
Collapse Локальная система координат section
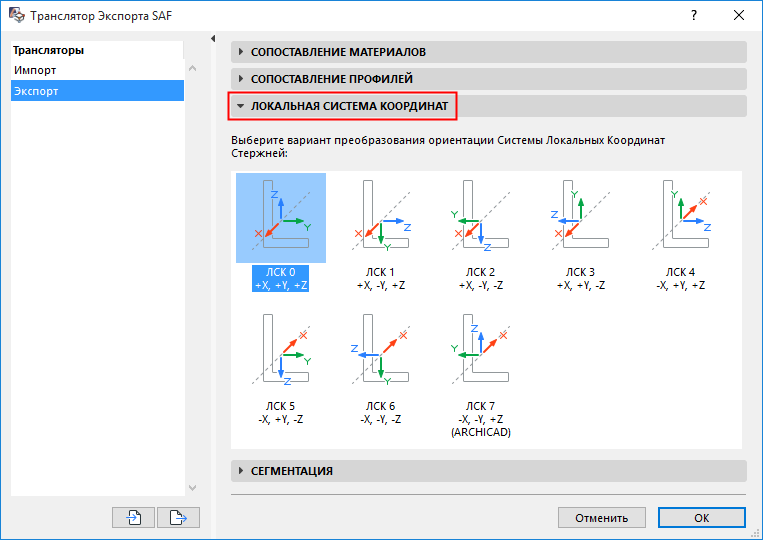coord(489,106)
